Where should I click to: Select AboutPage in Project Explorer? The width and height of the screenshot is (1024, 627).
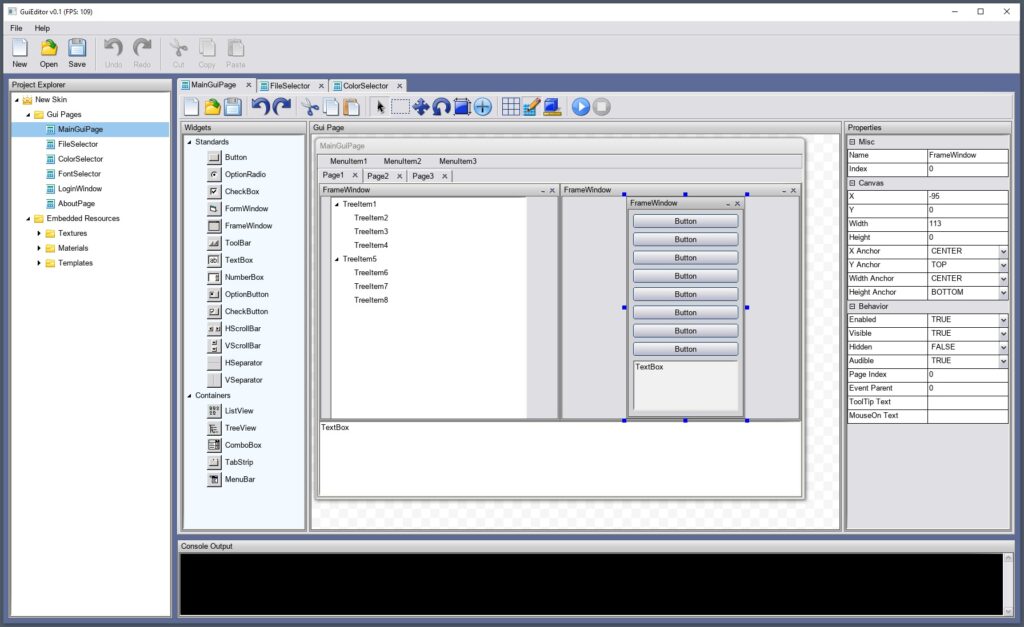pos(76,204)
